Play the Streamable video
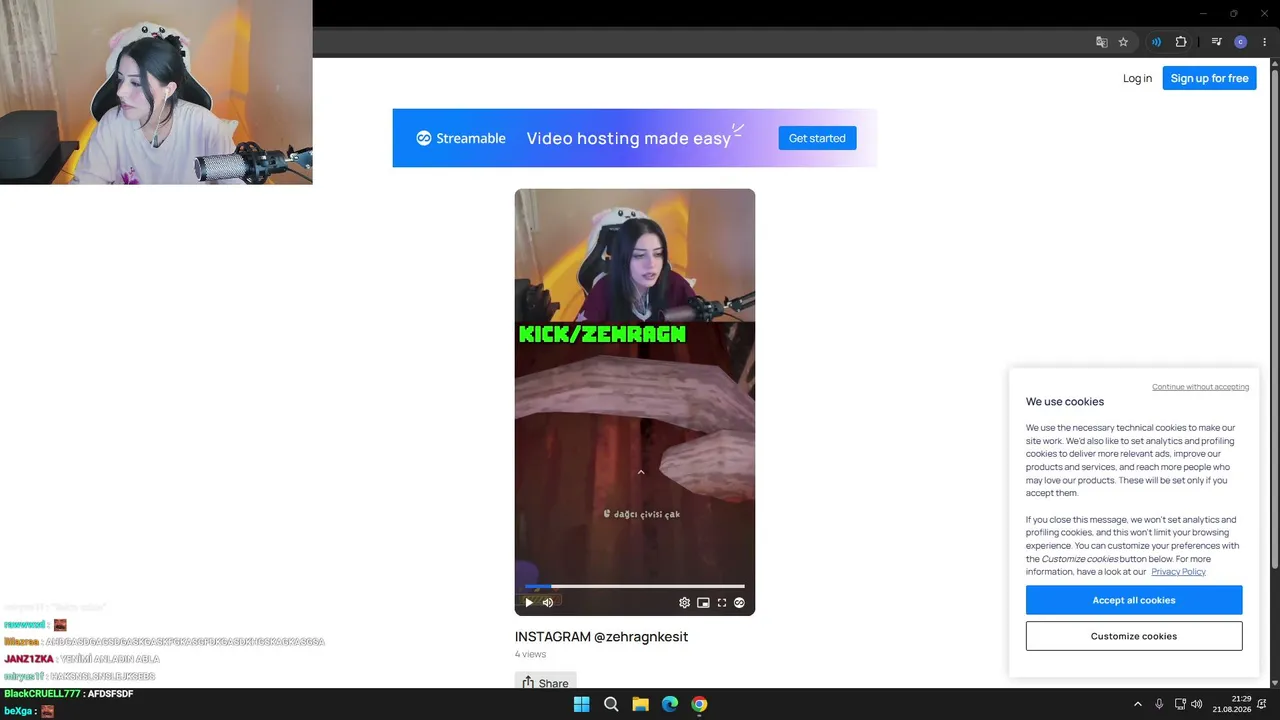The height and width of the screenshot is (720, 1280). click(x=529, y=602)
